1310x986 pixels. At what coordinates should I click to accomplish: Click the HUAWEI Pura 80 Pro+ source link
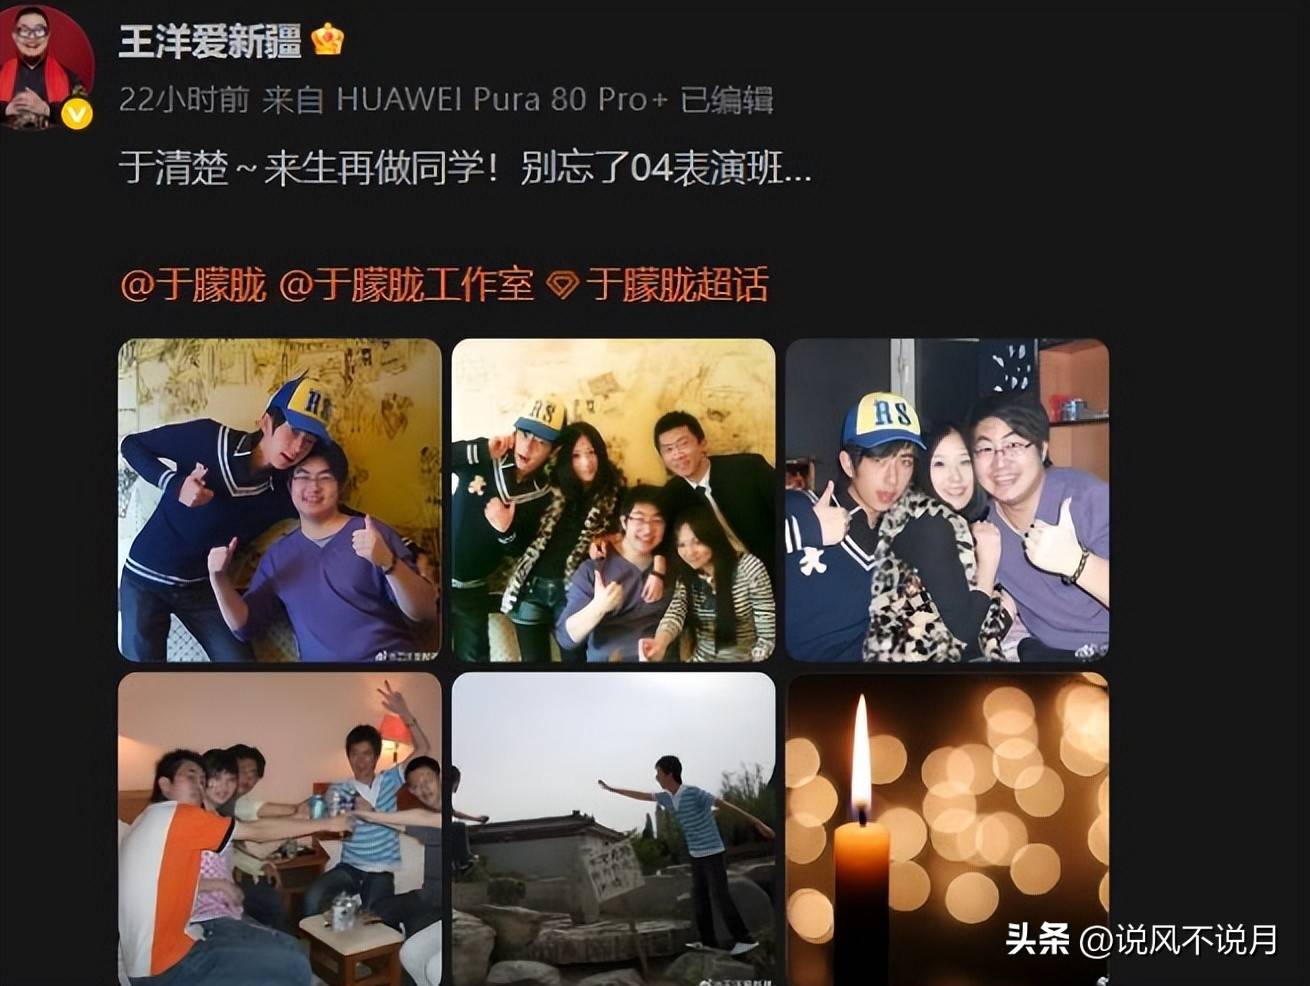[501, 100]
